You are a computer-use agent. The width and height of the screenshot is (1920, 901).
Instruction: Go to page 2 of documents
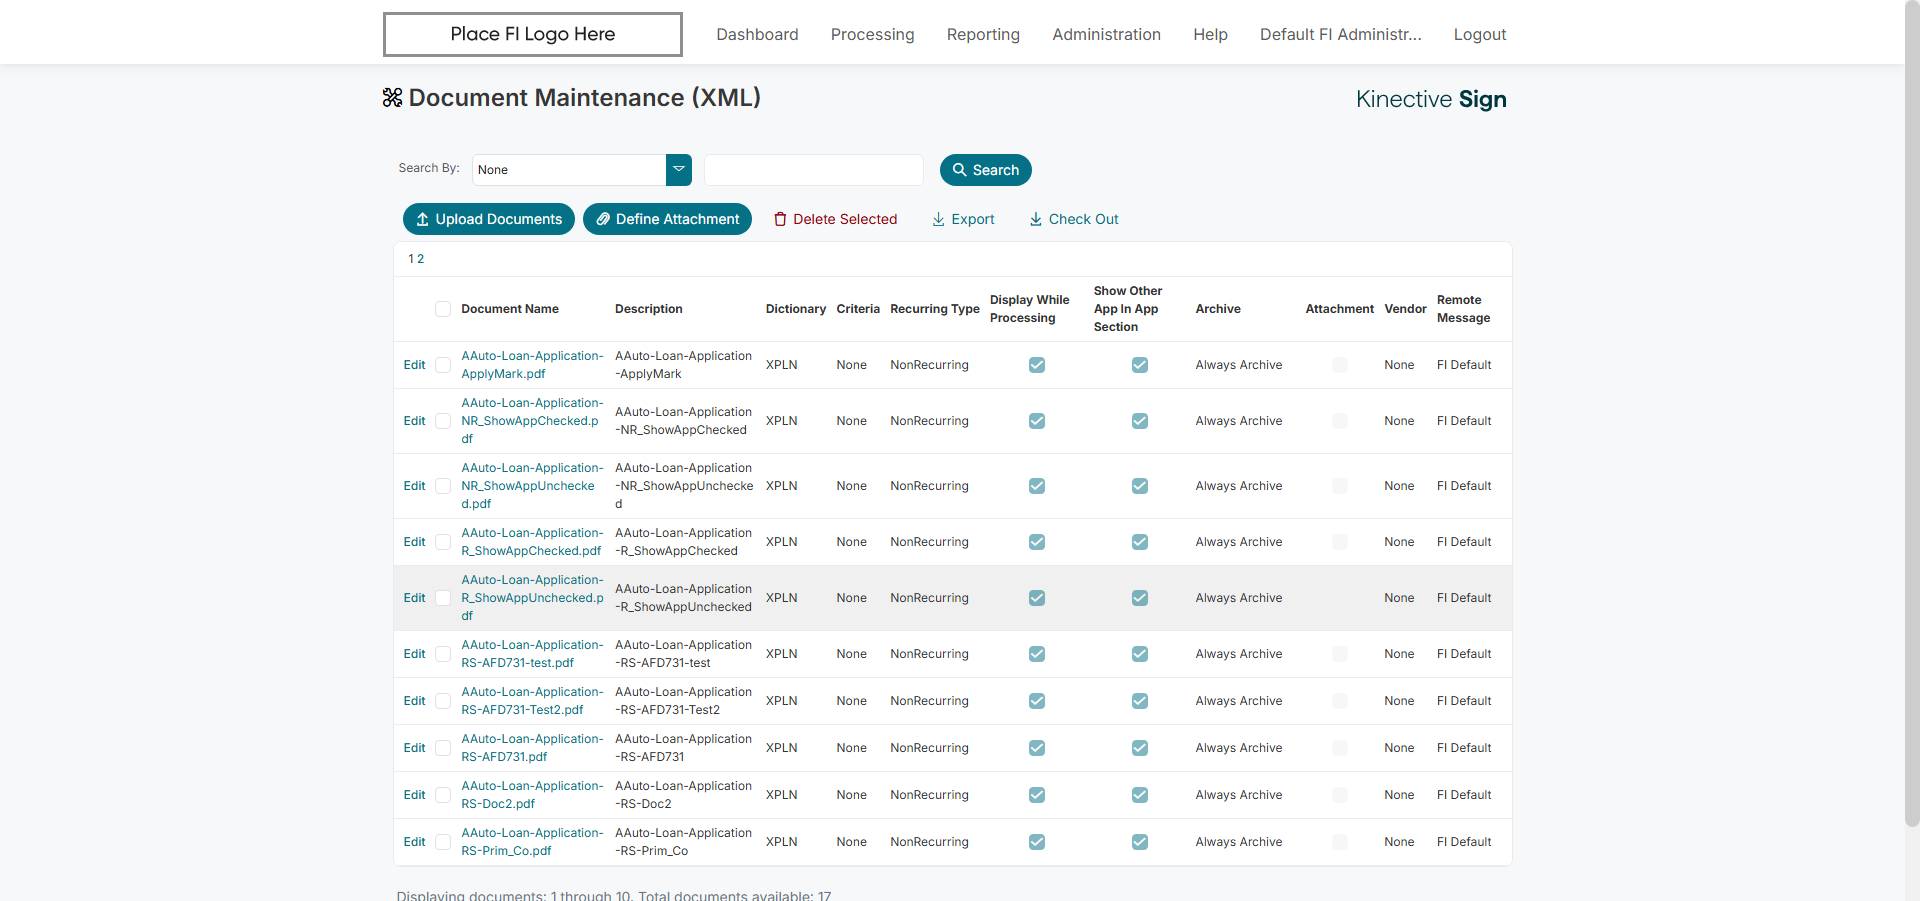click(x=421, y=259)
